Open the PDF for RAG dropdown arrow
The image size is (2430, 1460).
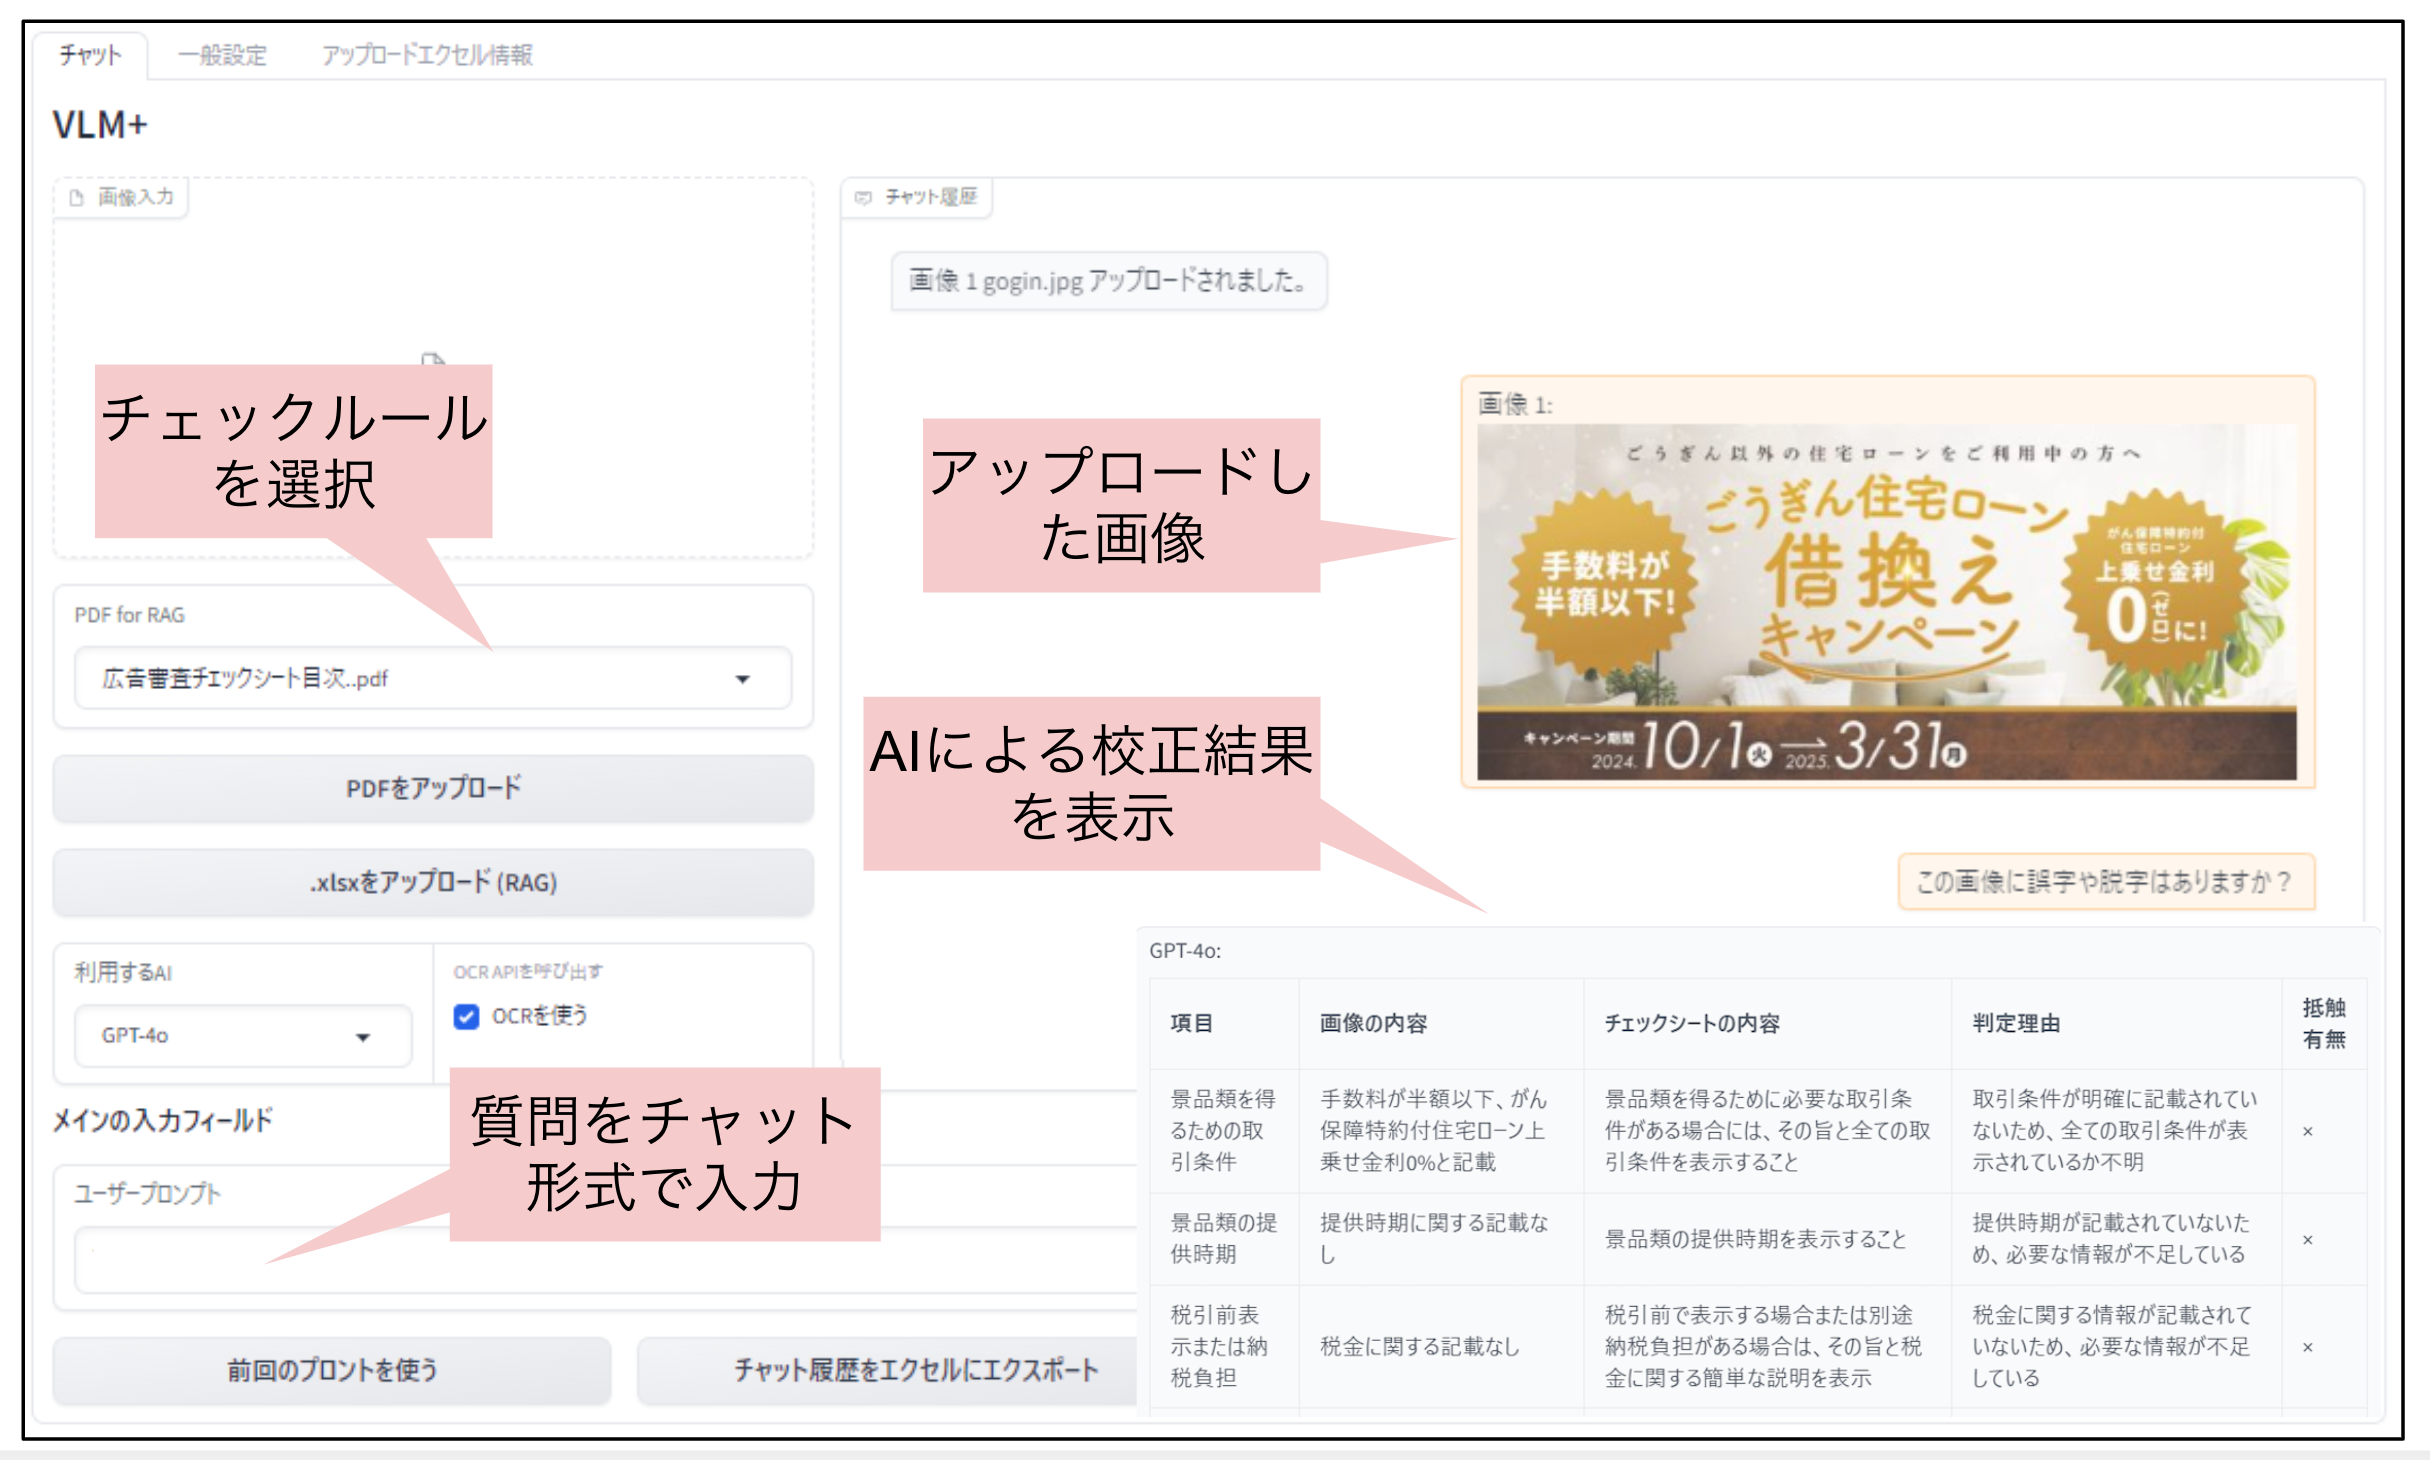pos(742,679)
